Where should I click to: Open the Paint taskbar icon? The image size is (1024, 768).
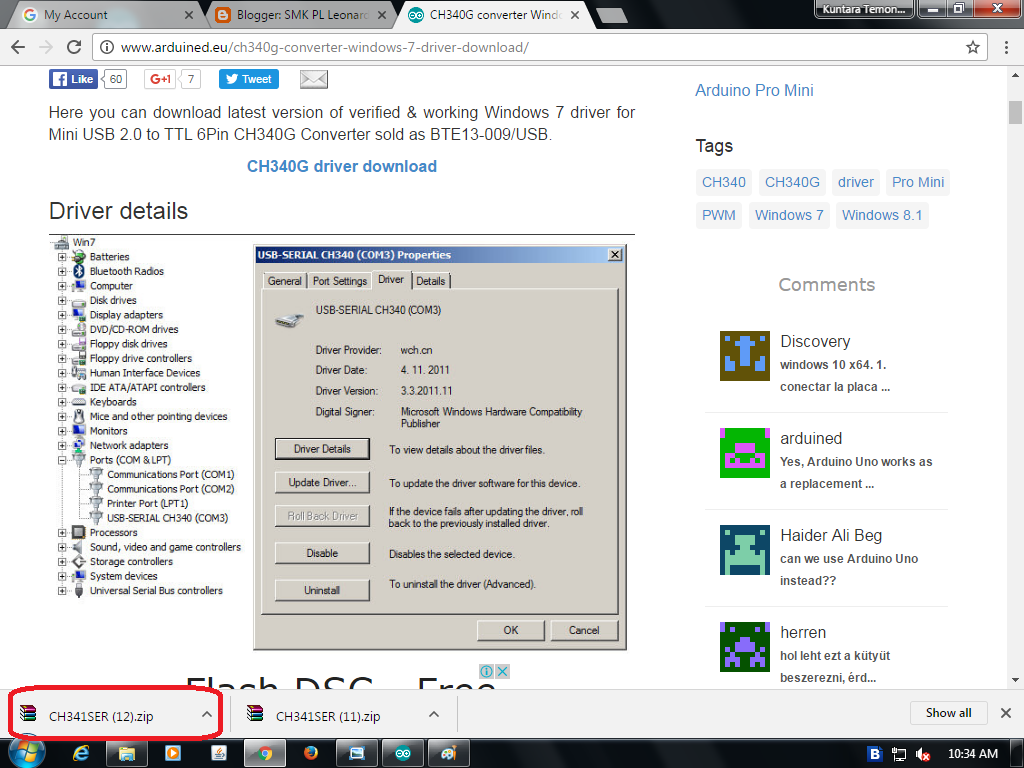click(x=449, y=754)
